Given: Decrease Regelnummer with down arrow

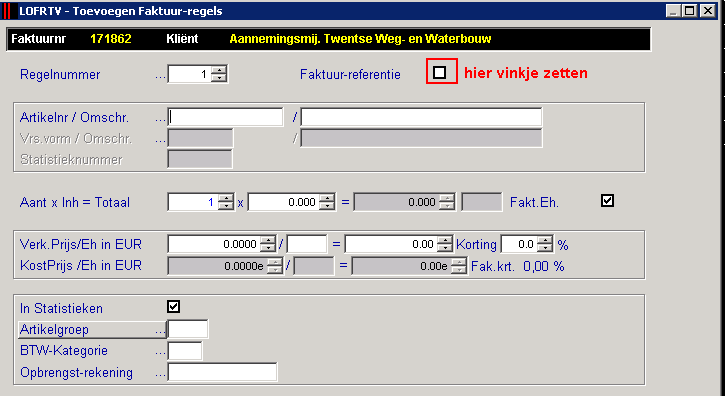Looking at the screenshot, I should pos(219,78).
